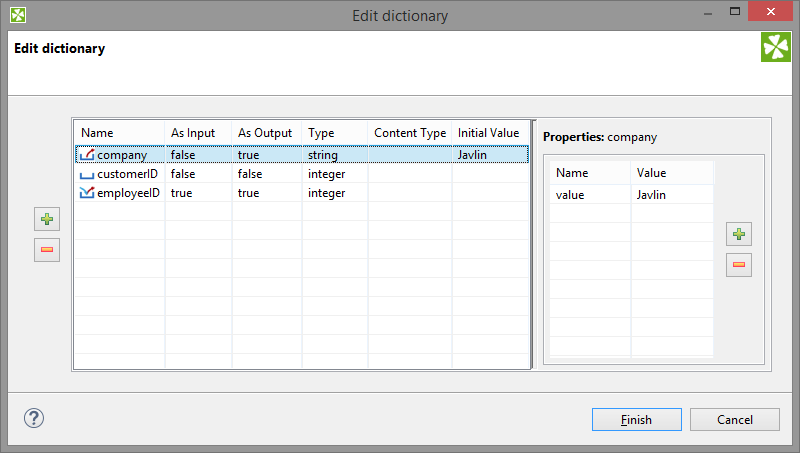The width and height of the screenshot is (800, 453).
Task: Click the Javlin value cell in Properties
Action: click(651, 195)
